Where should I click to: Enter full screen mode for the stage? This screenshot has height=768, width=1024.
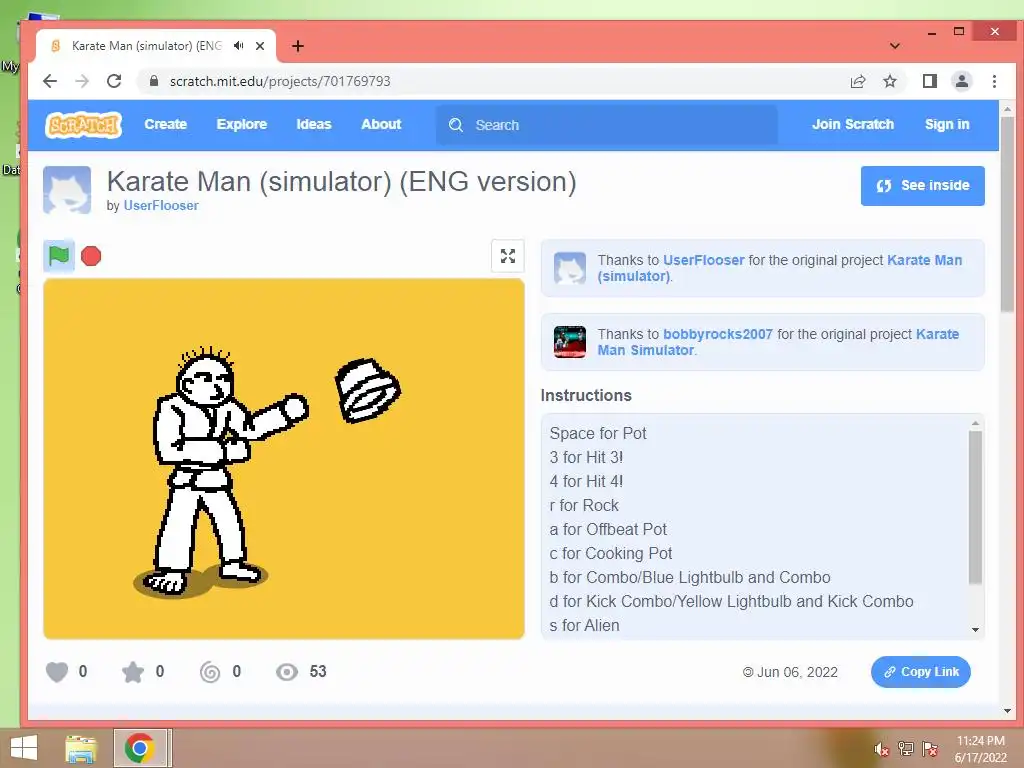[x=507, y=256]
